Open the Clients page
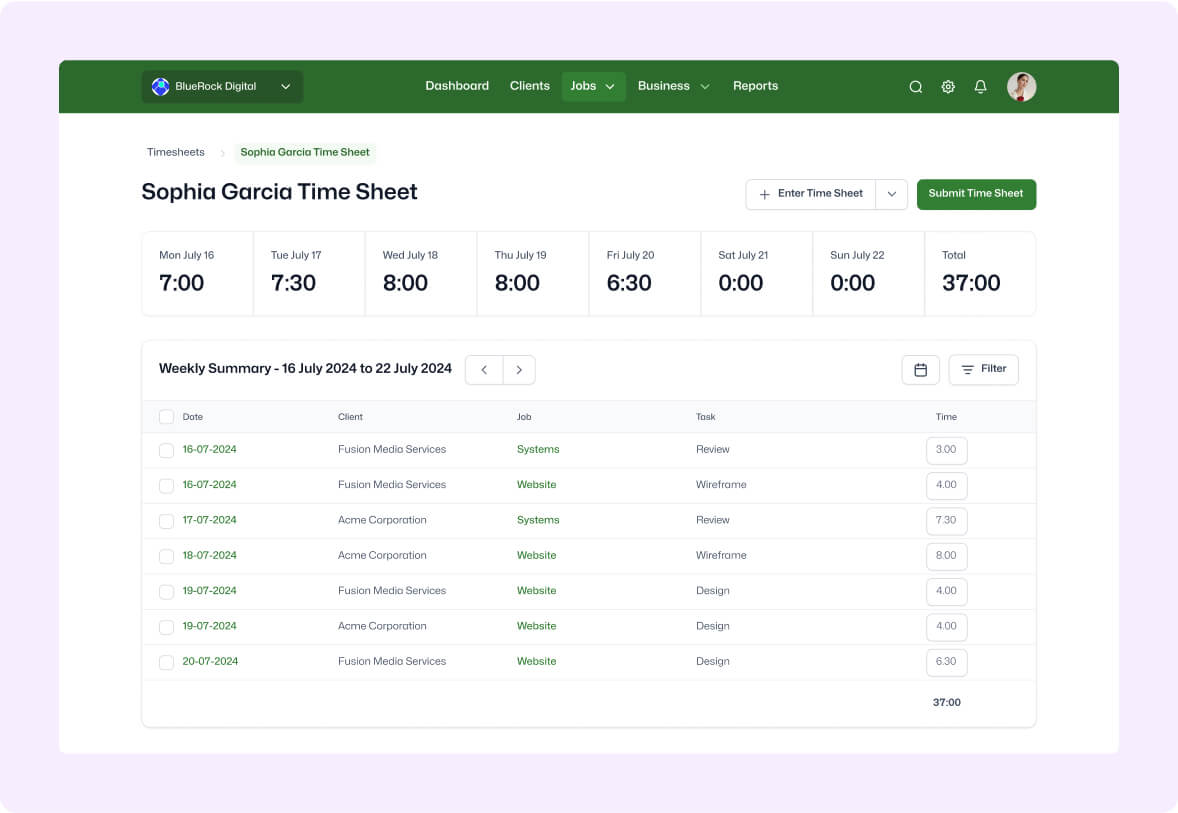 click(x=530, y=86)
